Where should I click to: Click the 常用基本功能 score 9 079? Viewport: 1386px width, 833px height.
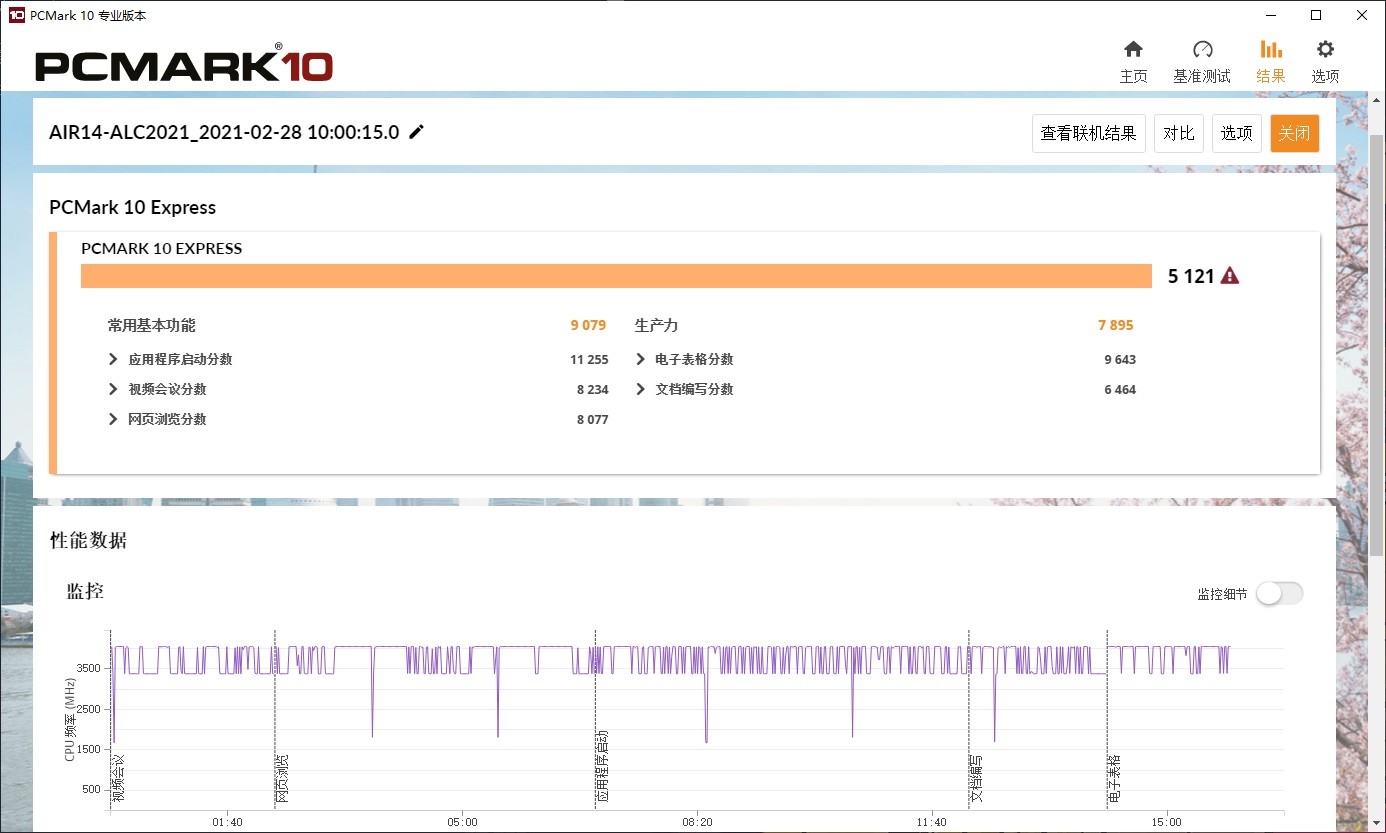(x=589, y=325)
